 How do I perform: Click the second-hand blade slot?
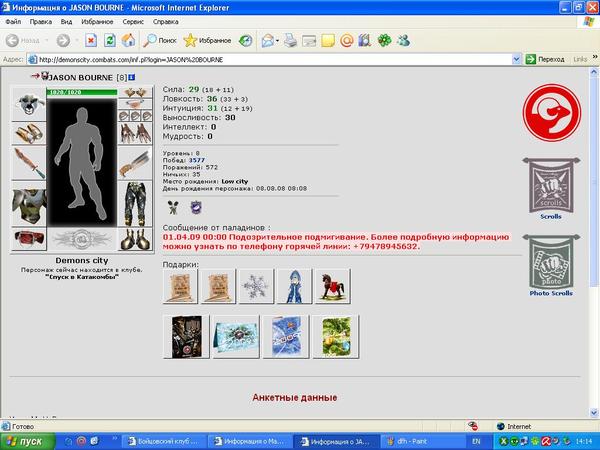tap(135, 163)
